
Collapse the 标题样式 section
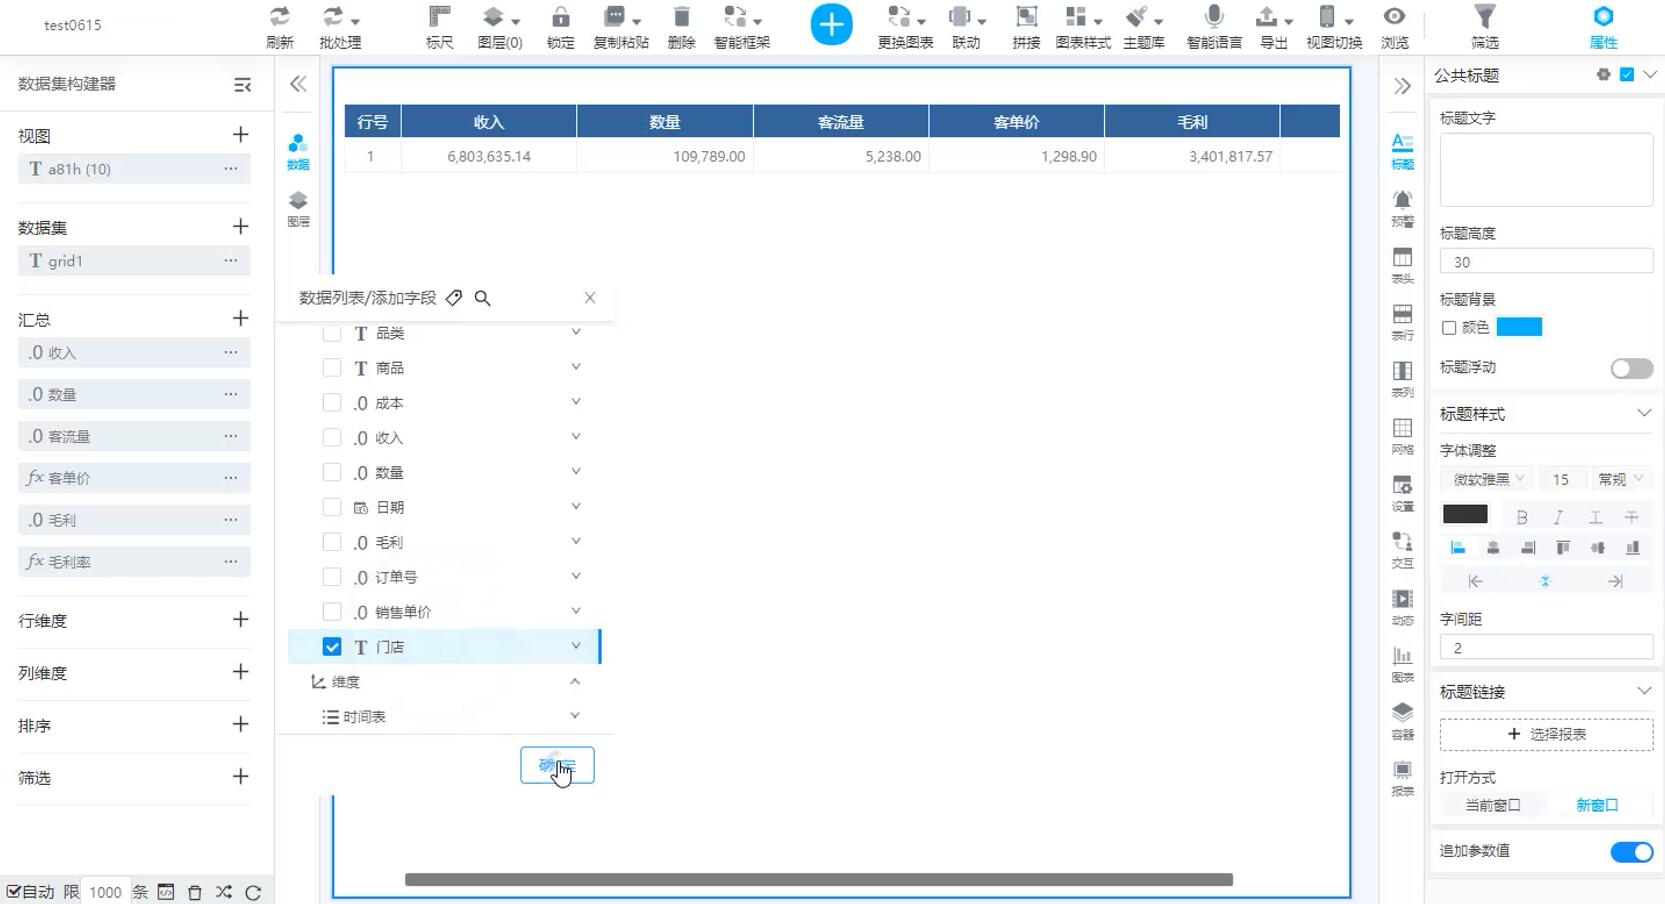(1643, 413)
